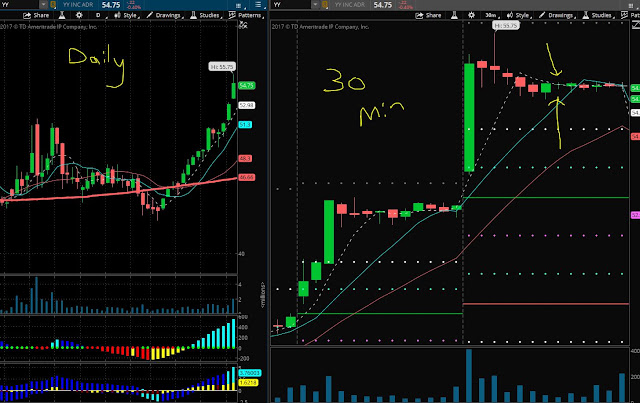The image size is (640, 403).
Task: Click the red 48.3 price label on daily axis
Action: tap(245, 158)
